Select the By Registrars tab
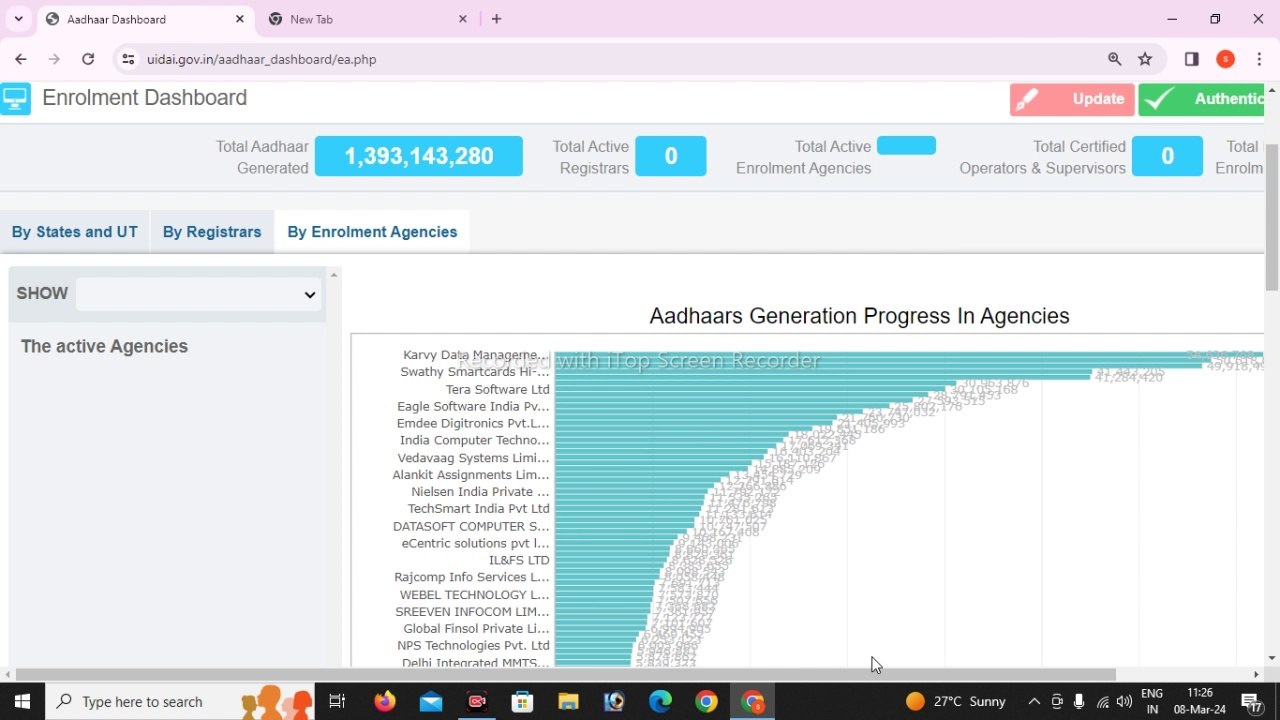Viewport: 1280px width, 720px height. click(x=212, y=232)
